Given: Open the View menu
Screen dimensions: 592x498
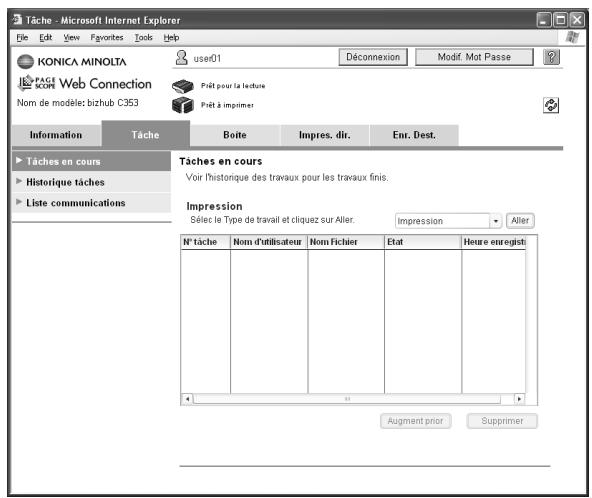Looking at the screenshot, I should [71, 37].
